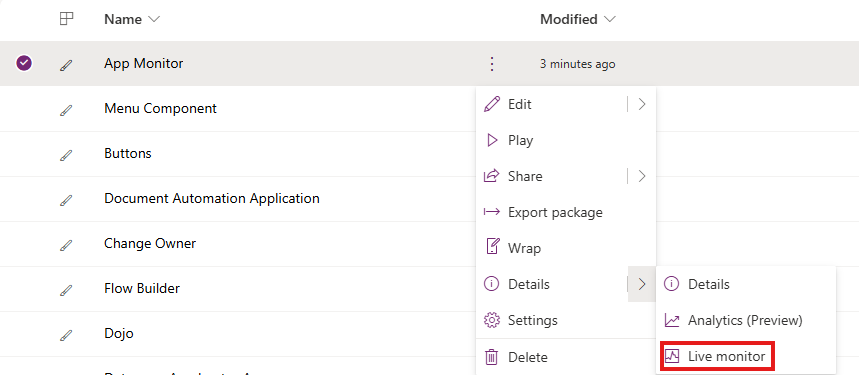The height and width of the screenshot is (375, 859).
Task: Click the trash icon next to Delete
Action: click(x=492, y=357)
